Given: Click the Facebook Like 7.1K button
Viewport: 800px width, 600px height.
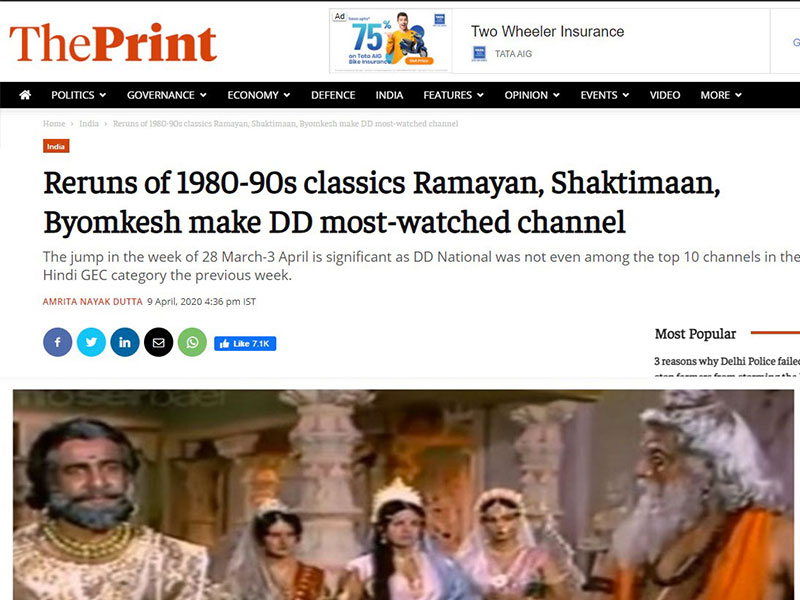Looking at the screenshot, I should point(245,344).
